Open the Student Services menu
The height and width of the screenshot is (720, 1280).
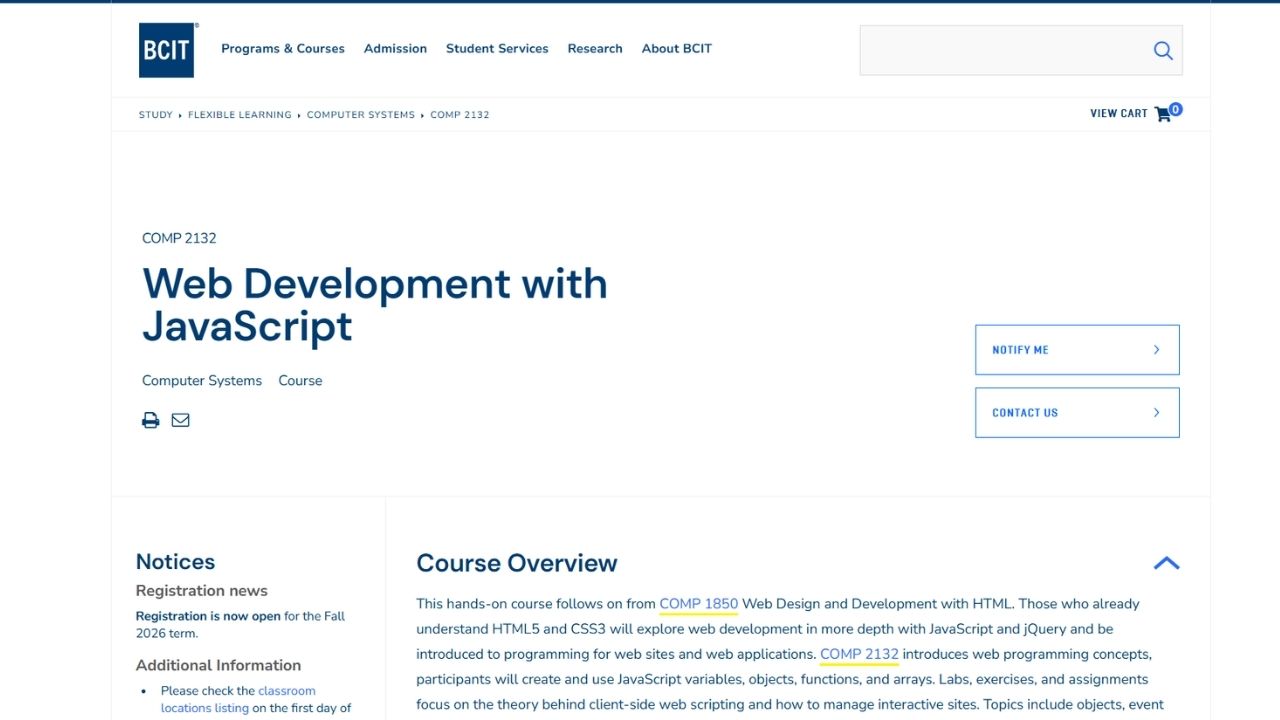pos(497,48)
